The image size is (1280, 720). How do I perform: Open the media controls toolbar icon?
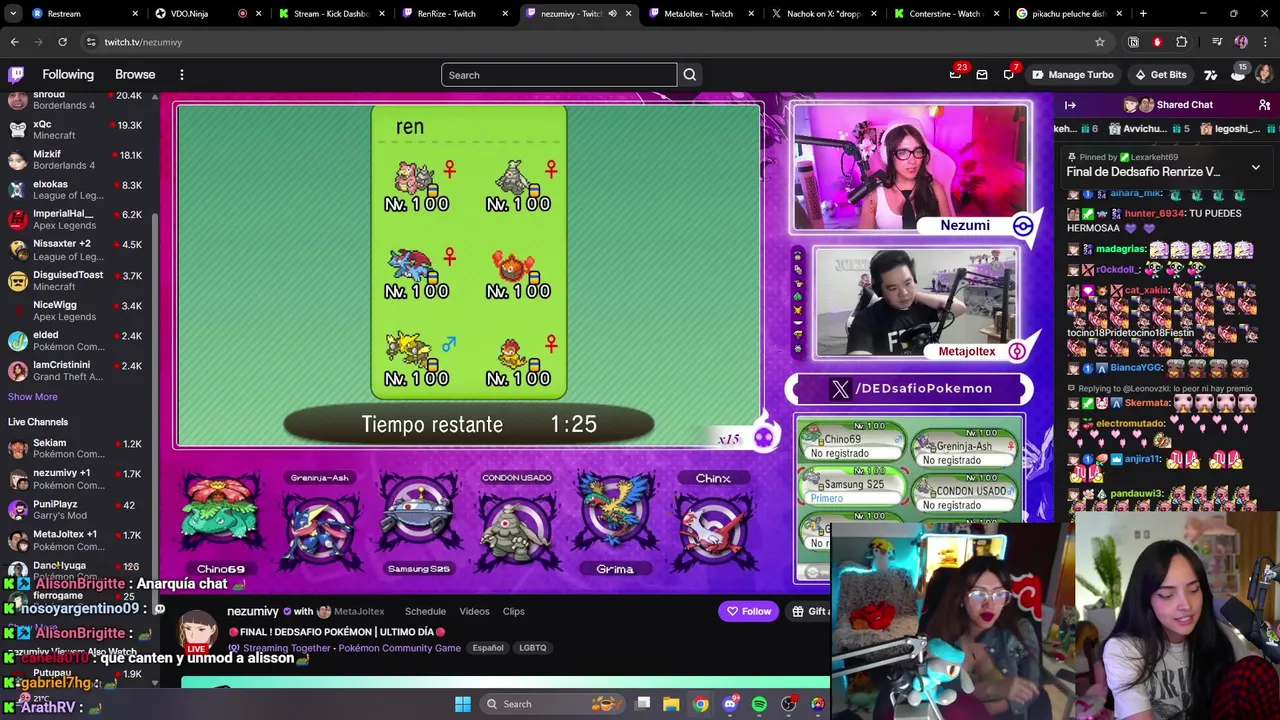1217,42
